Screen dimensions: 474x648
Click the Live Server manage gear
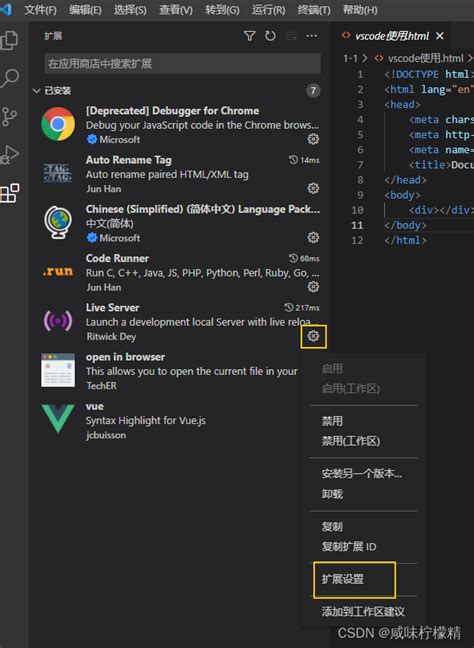(x=313, y=336)
